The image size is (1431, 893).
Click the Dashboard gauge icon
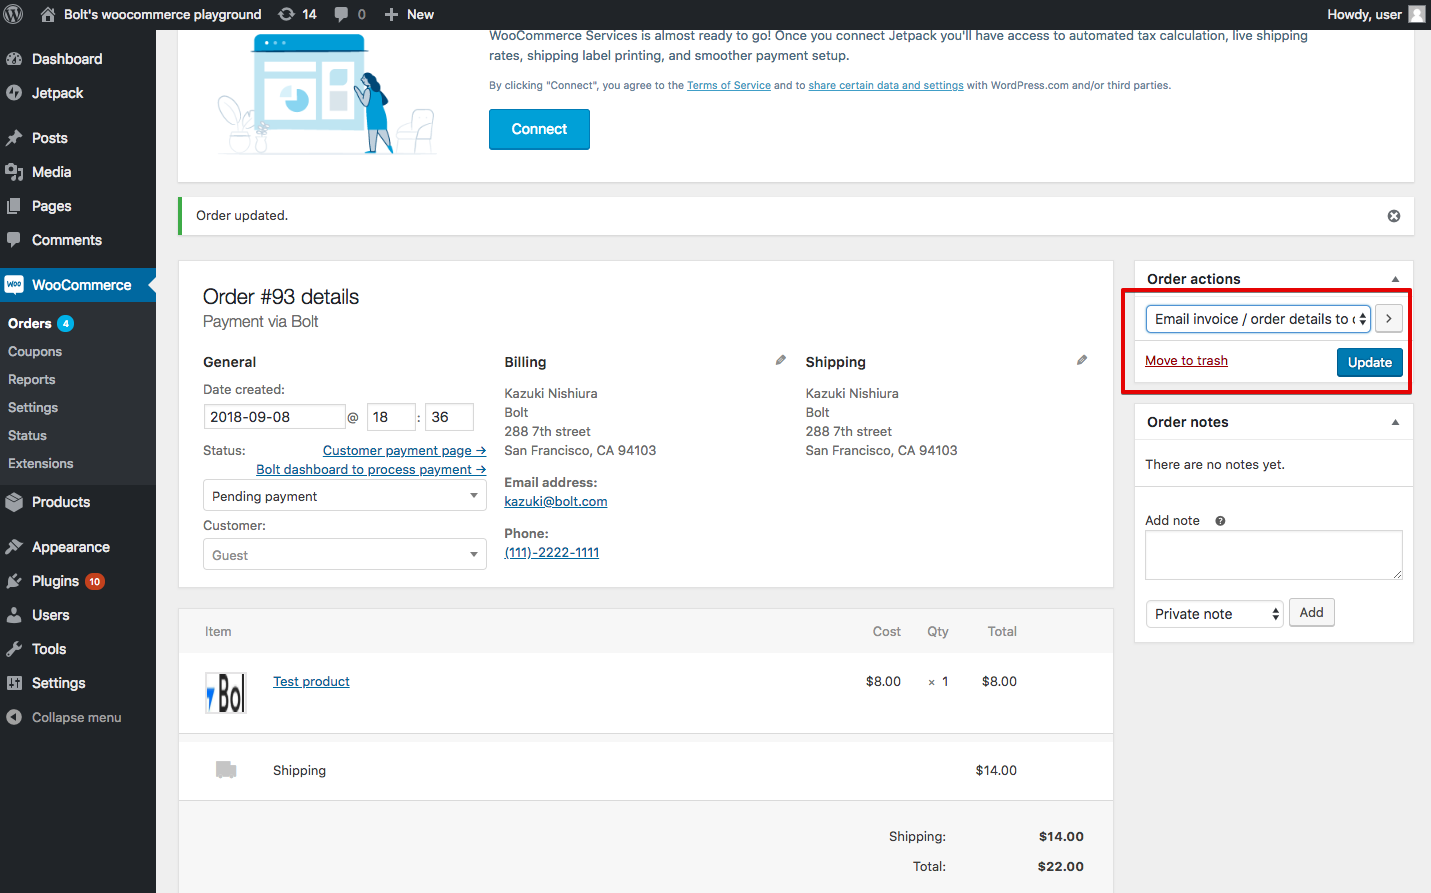pyautogui.click(x=14, y=59)
